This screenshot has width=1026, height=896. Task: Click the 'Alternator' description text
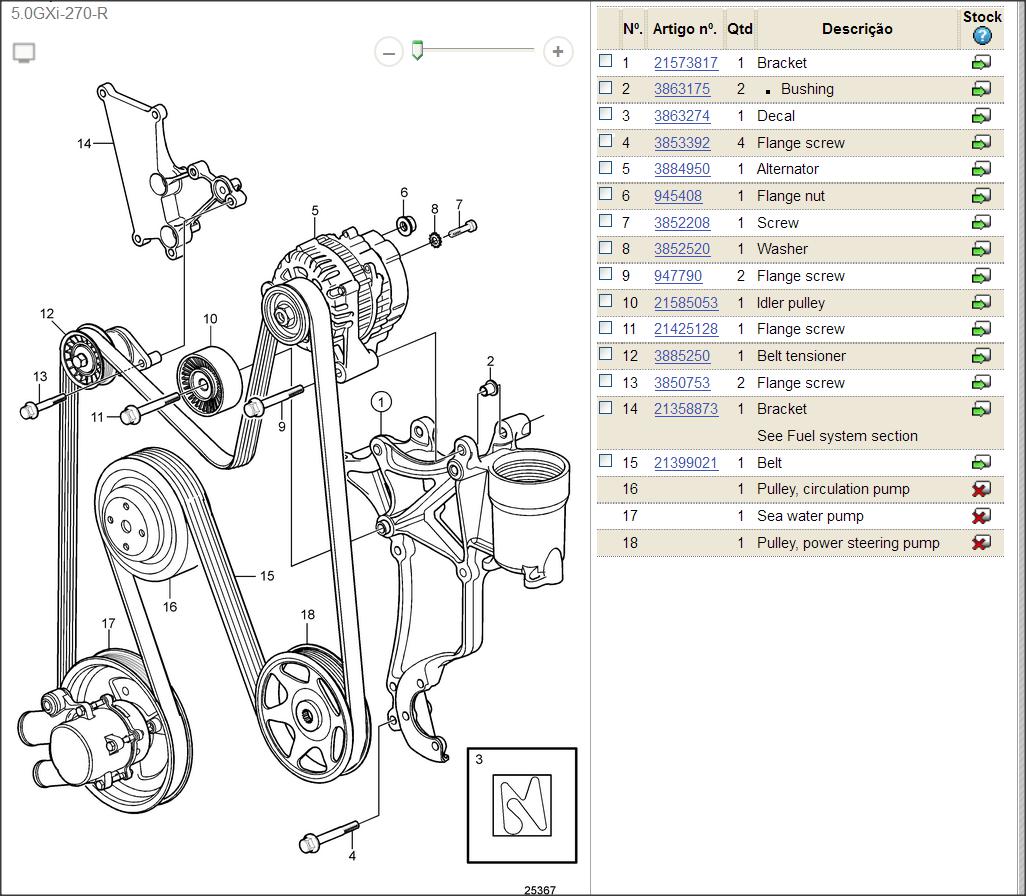coord(787,169)
